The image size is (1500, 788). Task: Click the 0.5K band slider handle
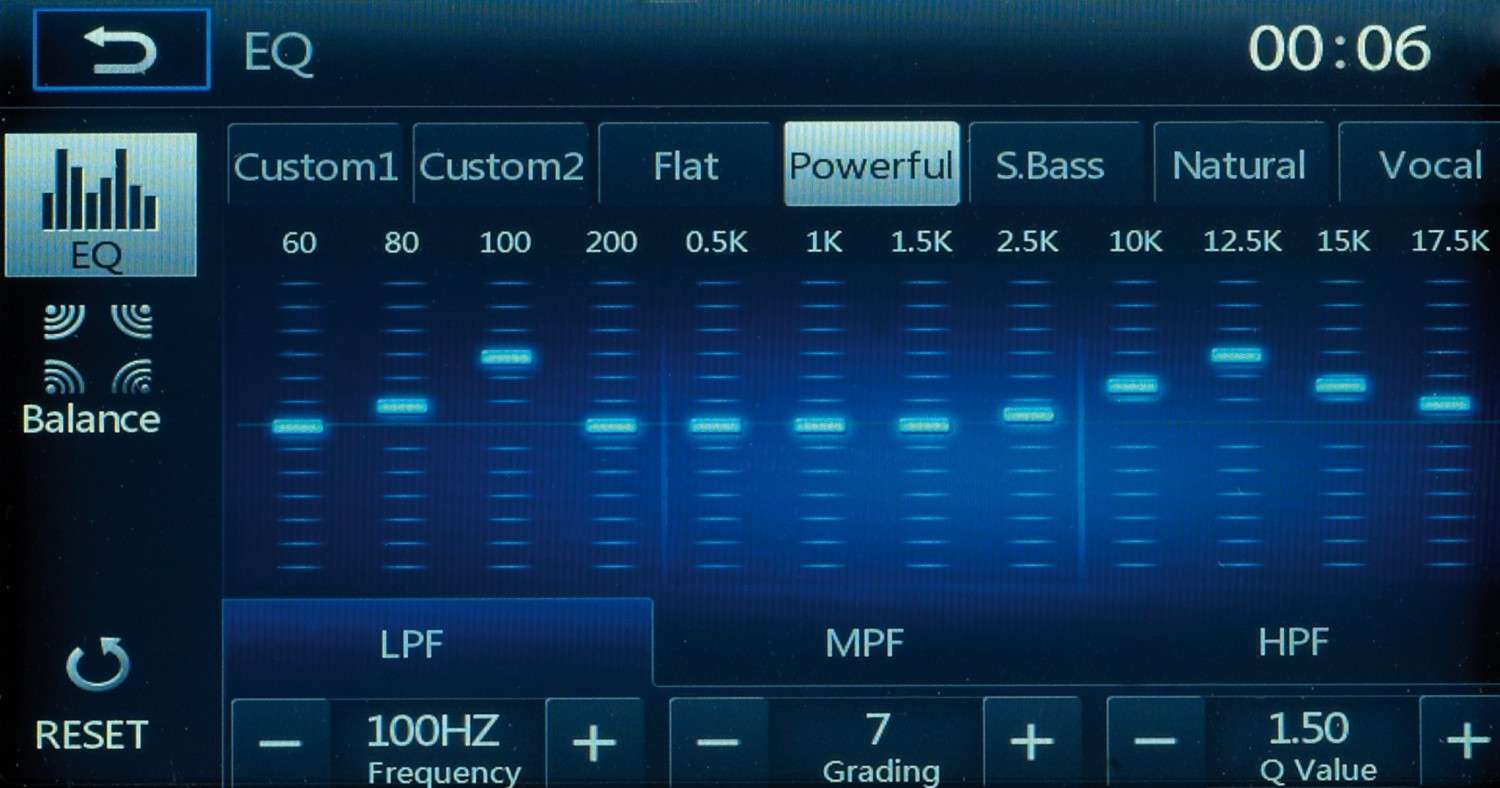(x=715, y=426)
